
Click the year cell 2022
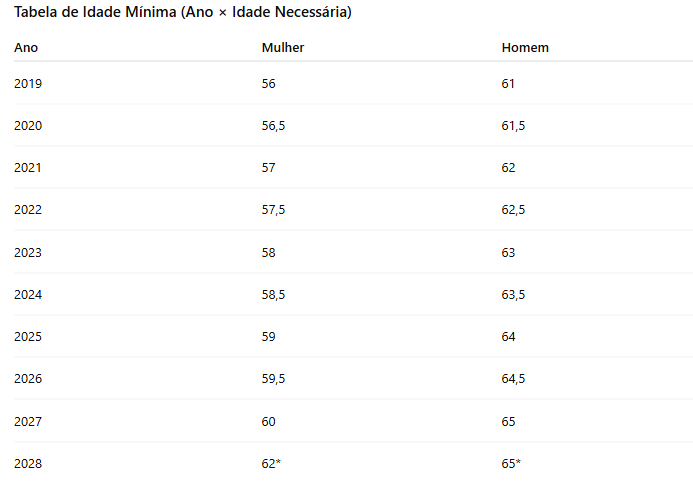pos(28,210)
